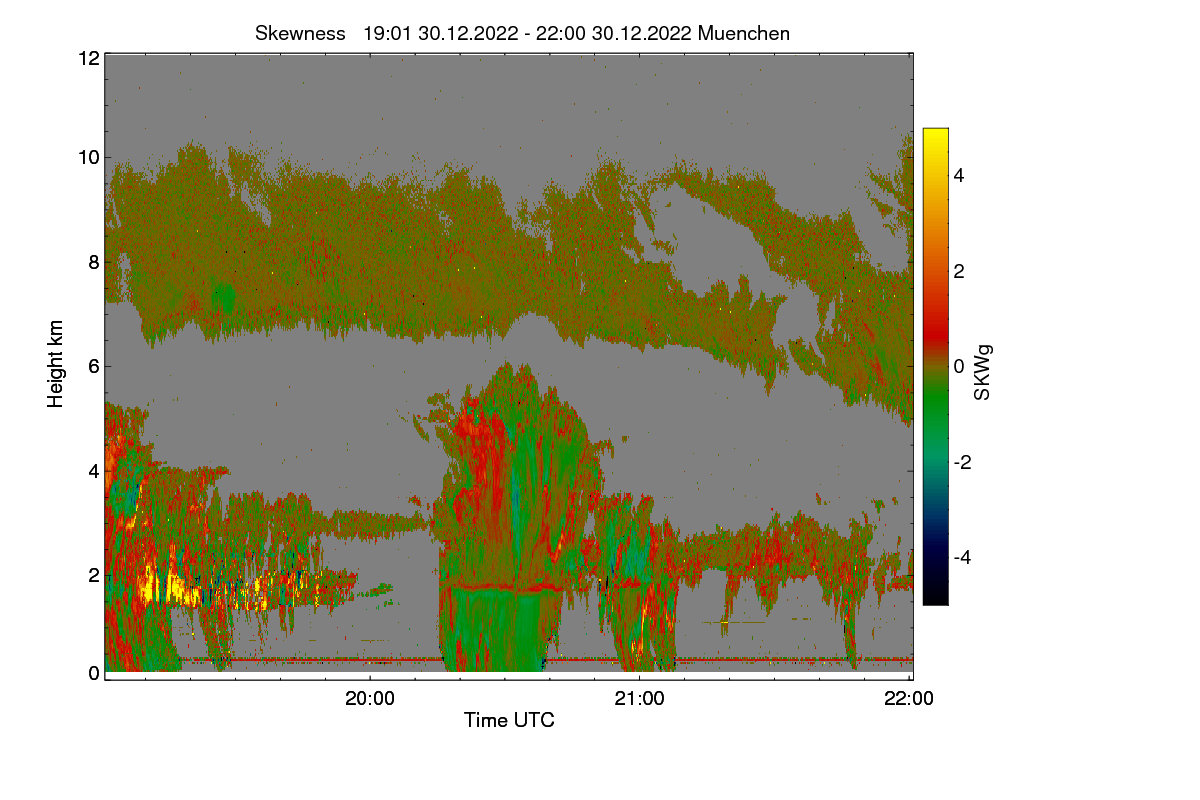Click the '20:00' time tick label

click(x=370, y=699)
